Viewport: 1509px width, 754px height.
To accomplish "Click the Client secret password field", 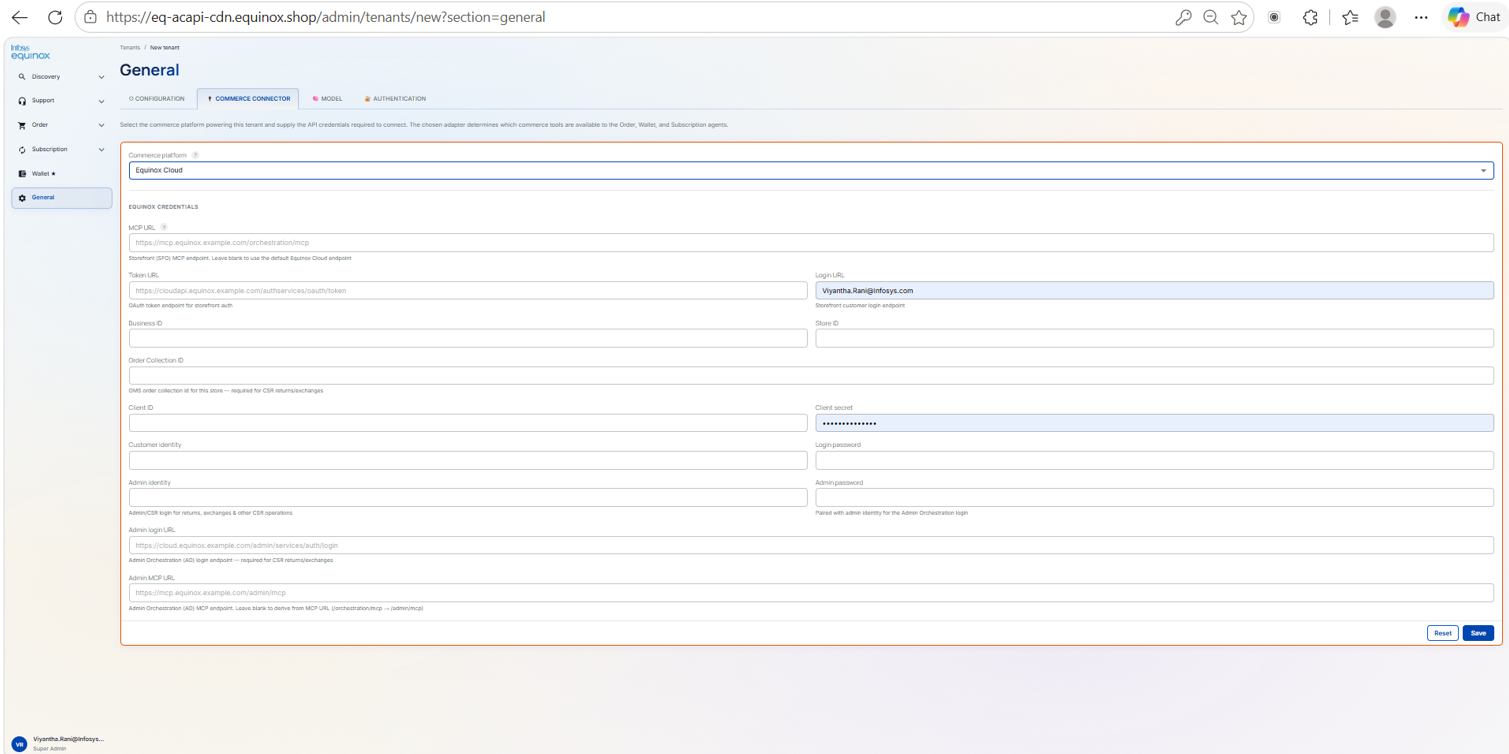I will (1154, 423).
